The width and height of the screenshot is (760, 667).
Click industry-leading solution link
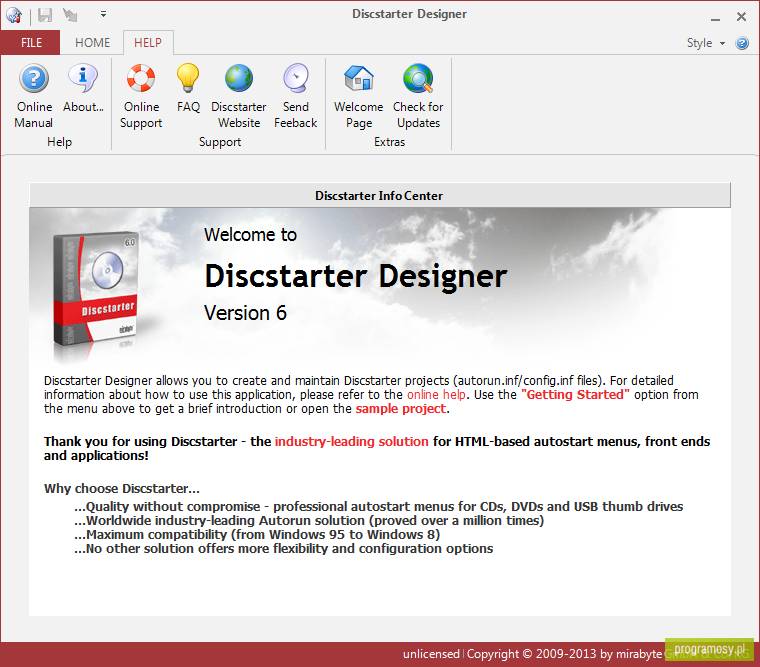click(x=352, y=442)
